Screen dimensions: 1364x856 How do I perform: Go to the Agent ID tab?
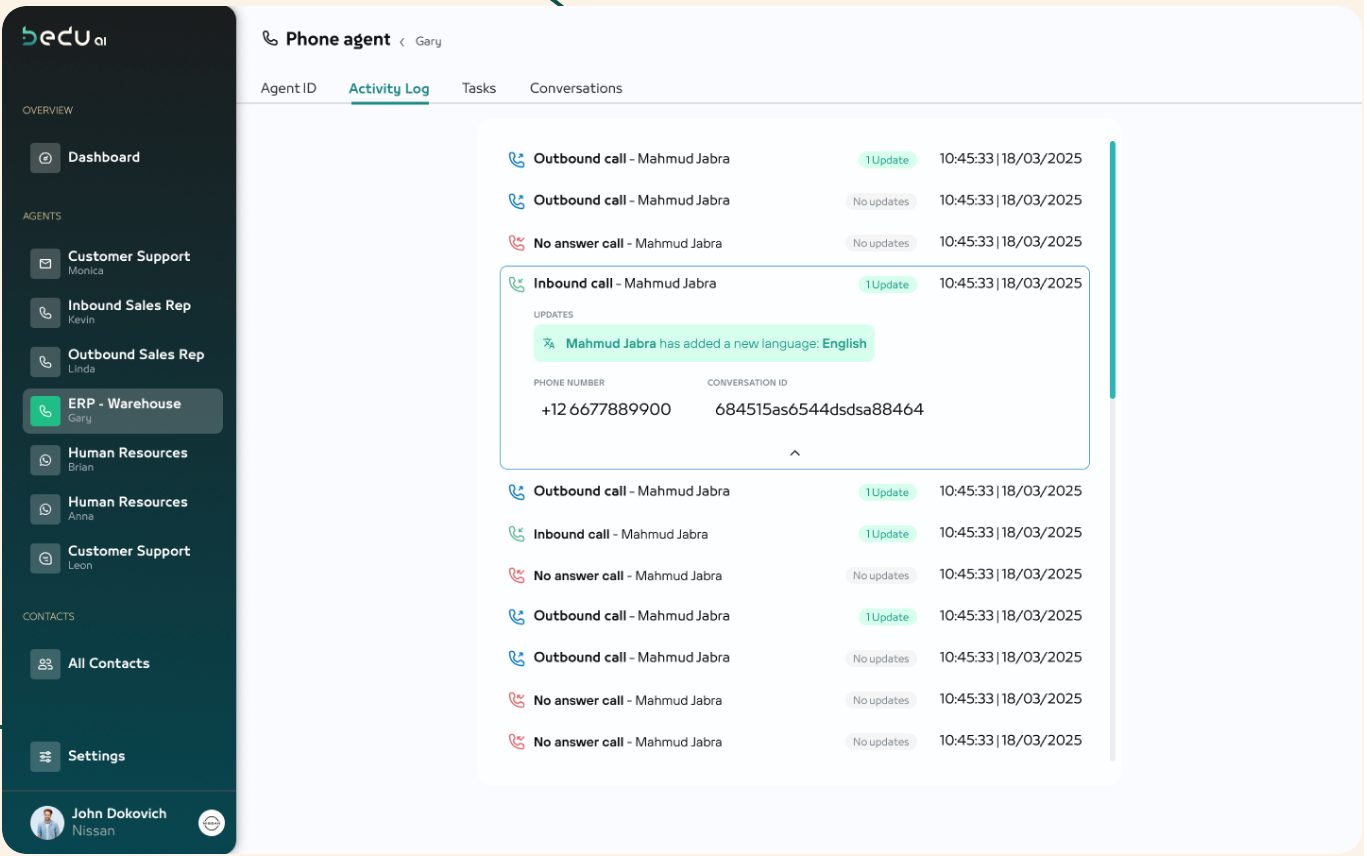(x=288, y=88)
